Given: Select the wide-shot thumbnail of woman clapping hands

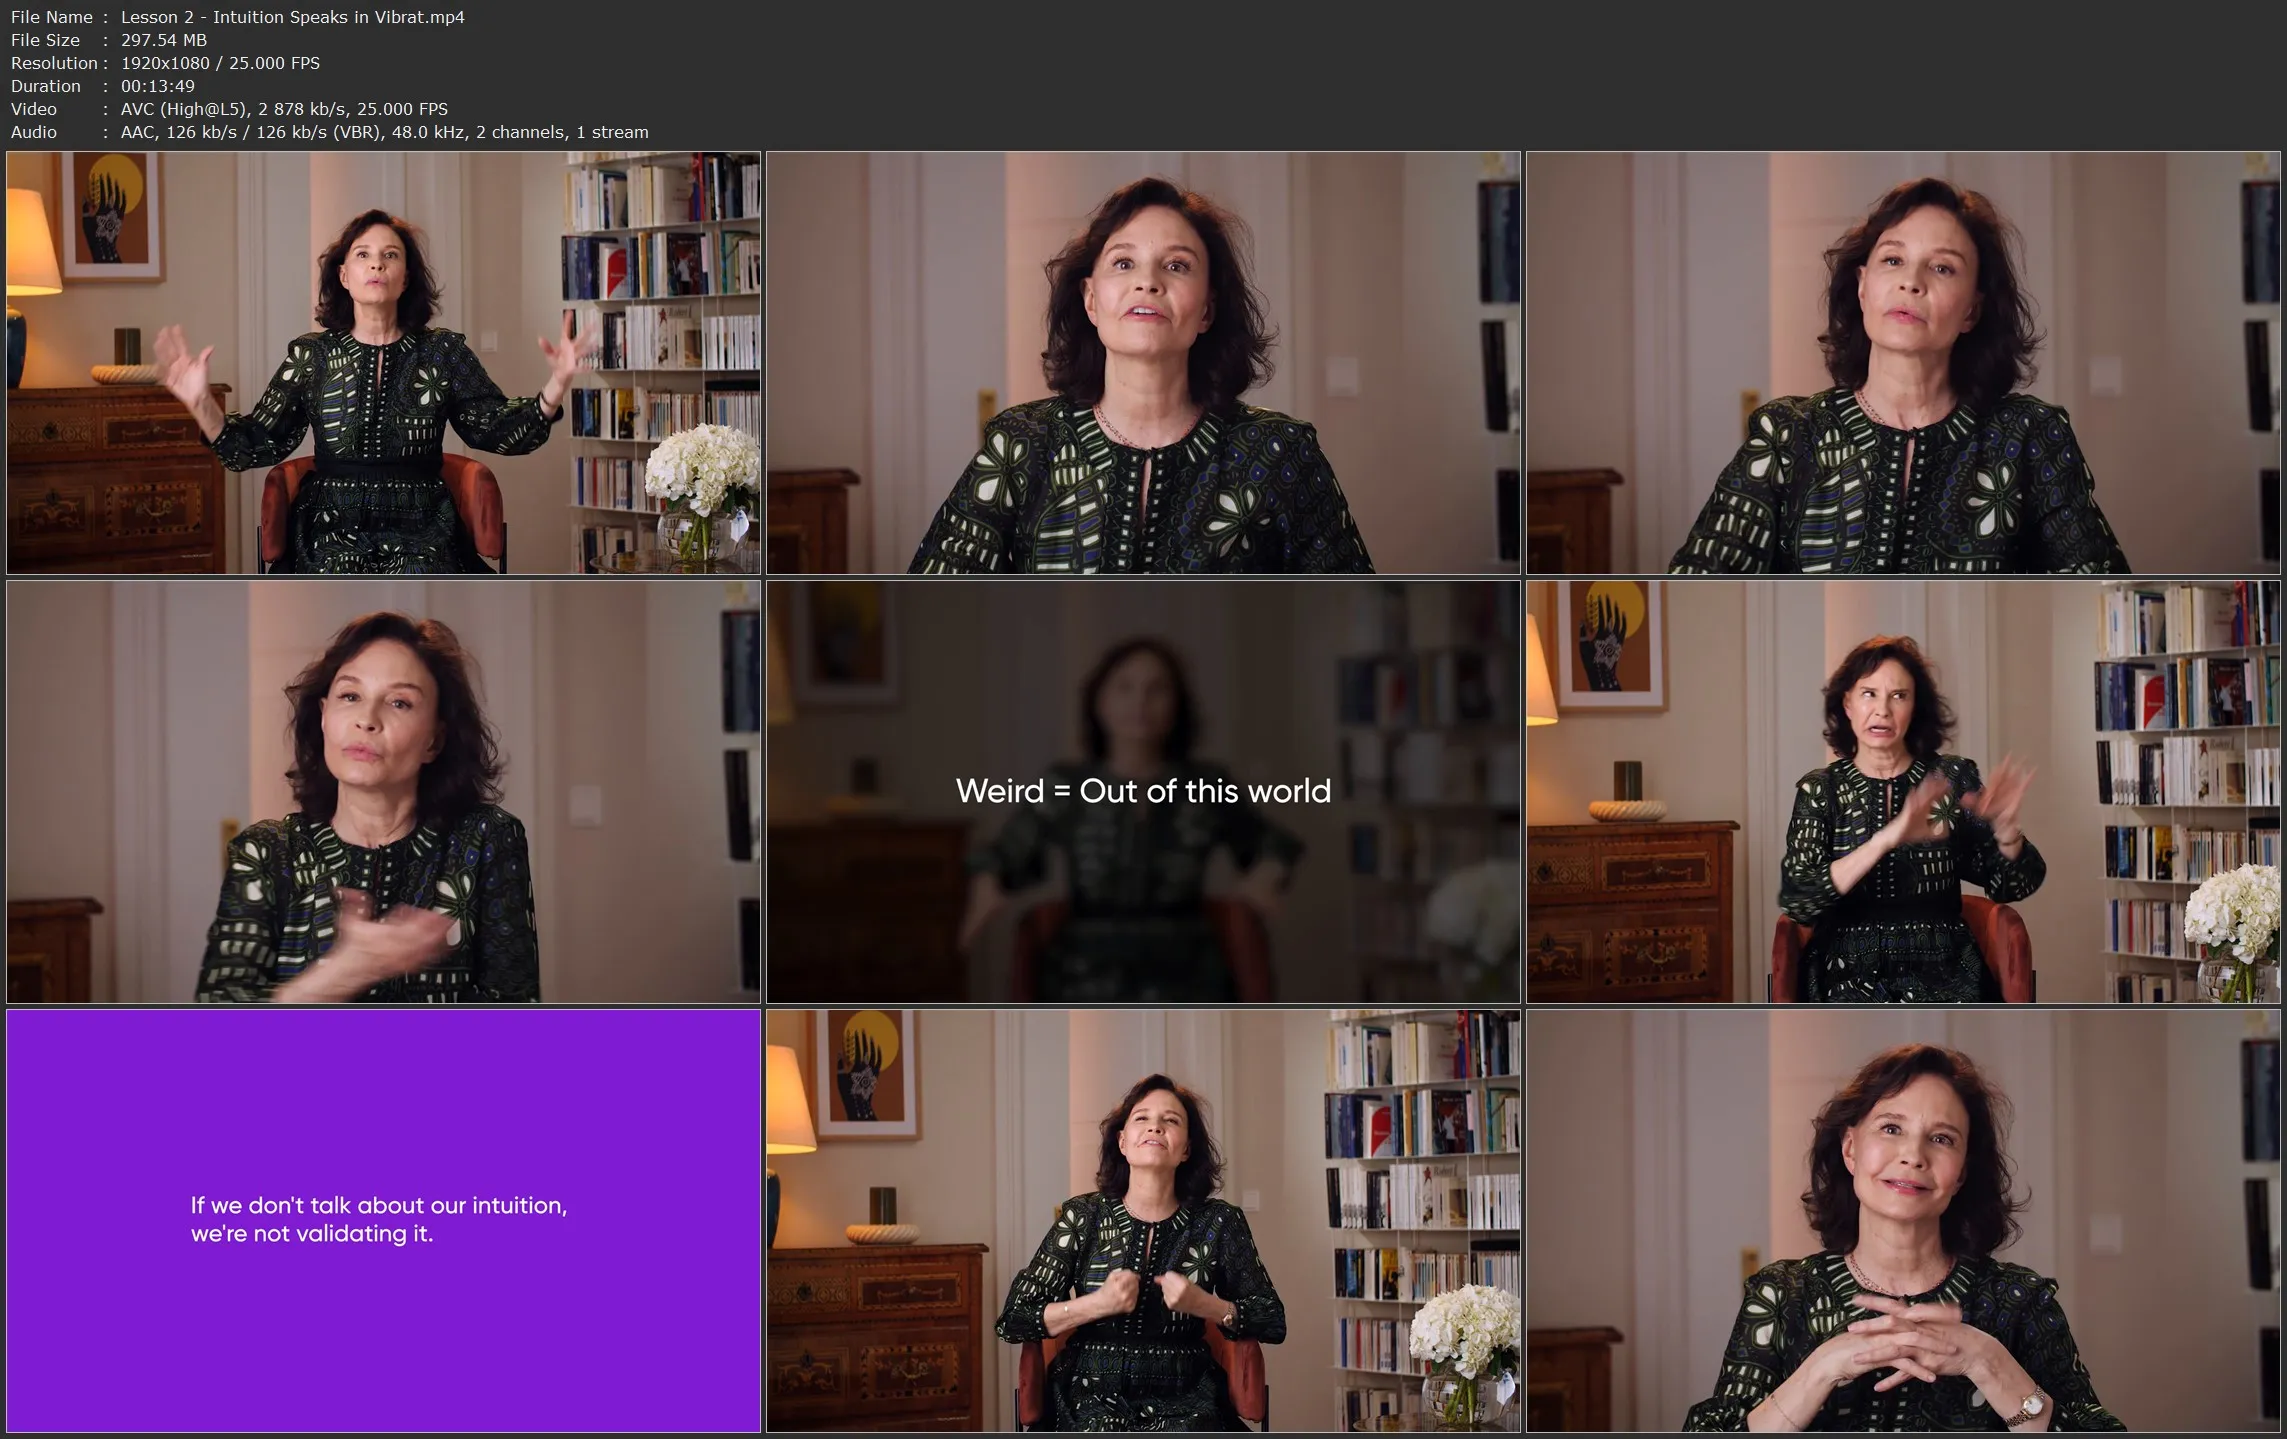Looking at the screenshot, I should click(1903, 792).
